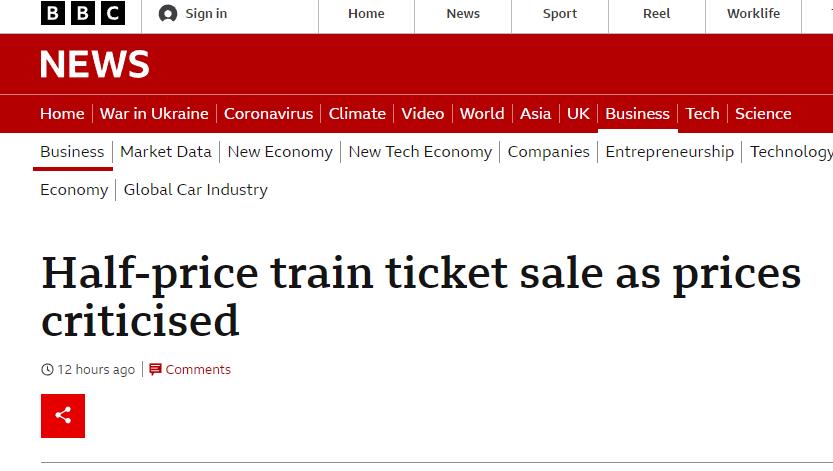
Task: Click the Comments link under headline
Action: click(x=198, y=370)
